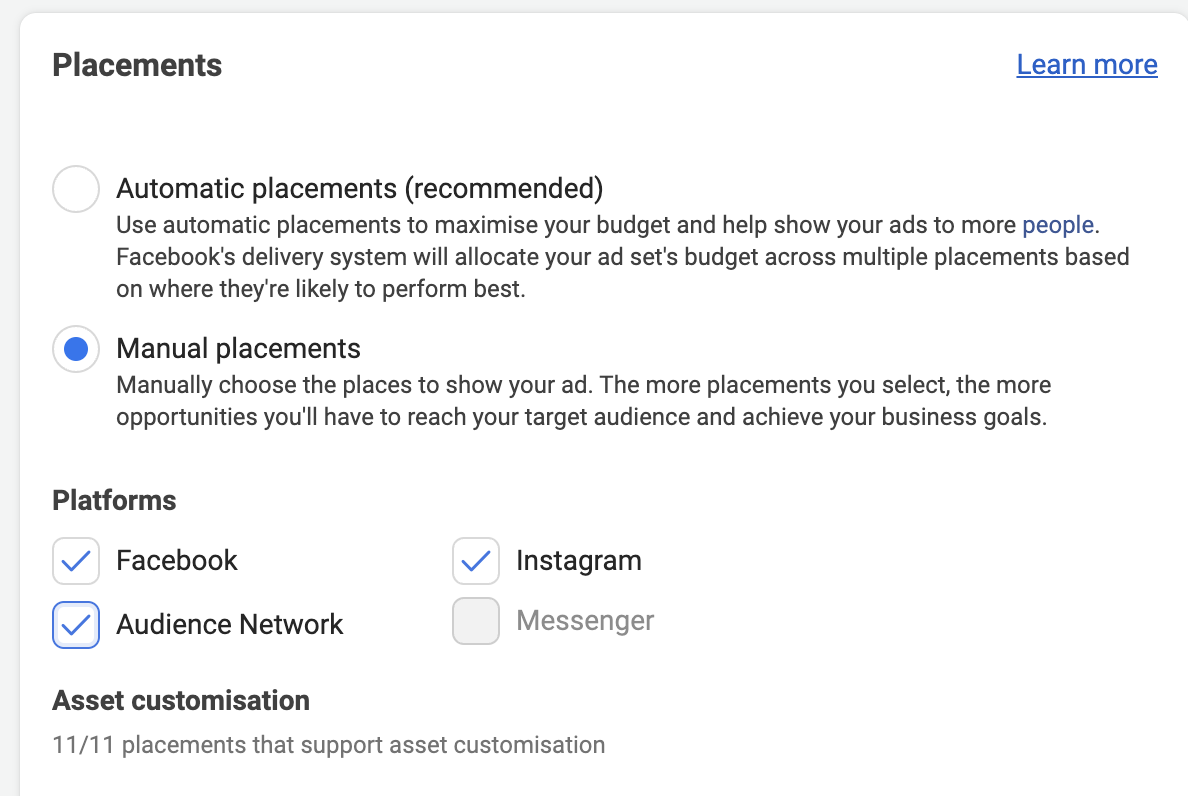
Task: Open the Learn more link
Action: (x=1086, y=65)
